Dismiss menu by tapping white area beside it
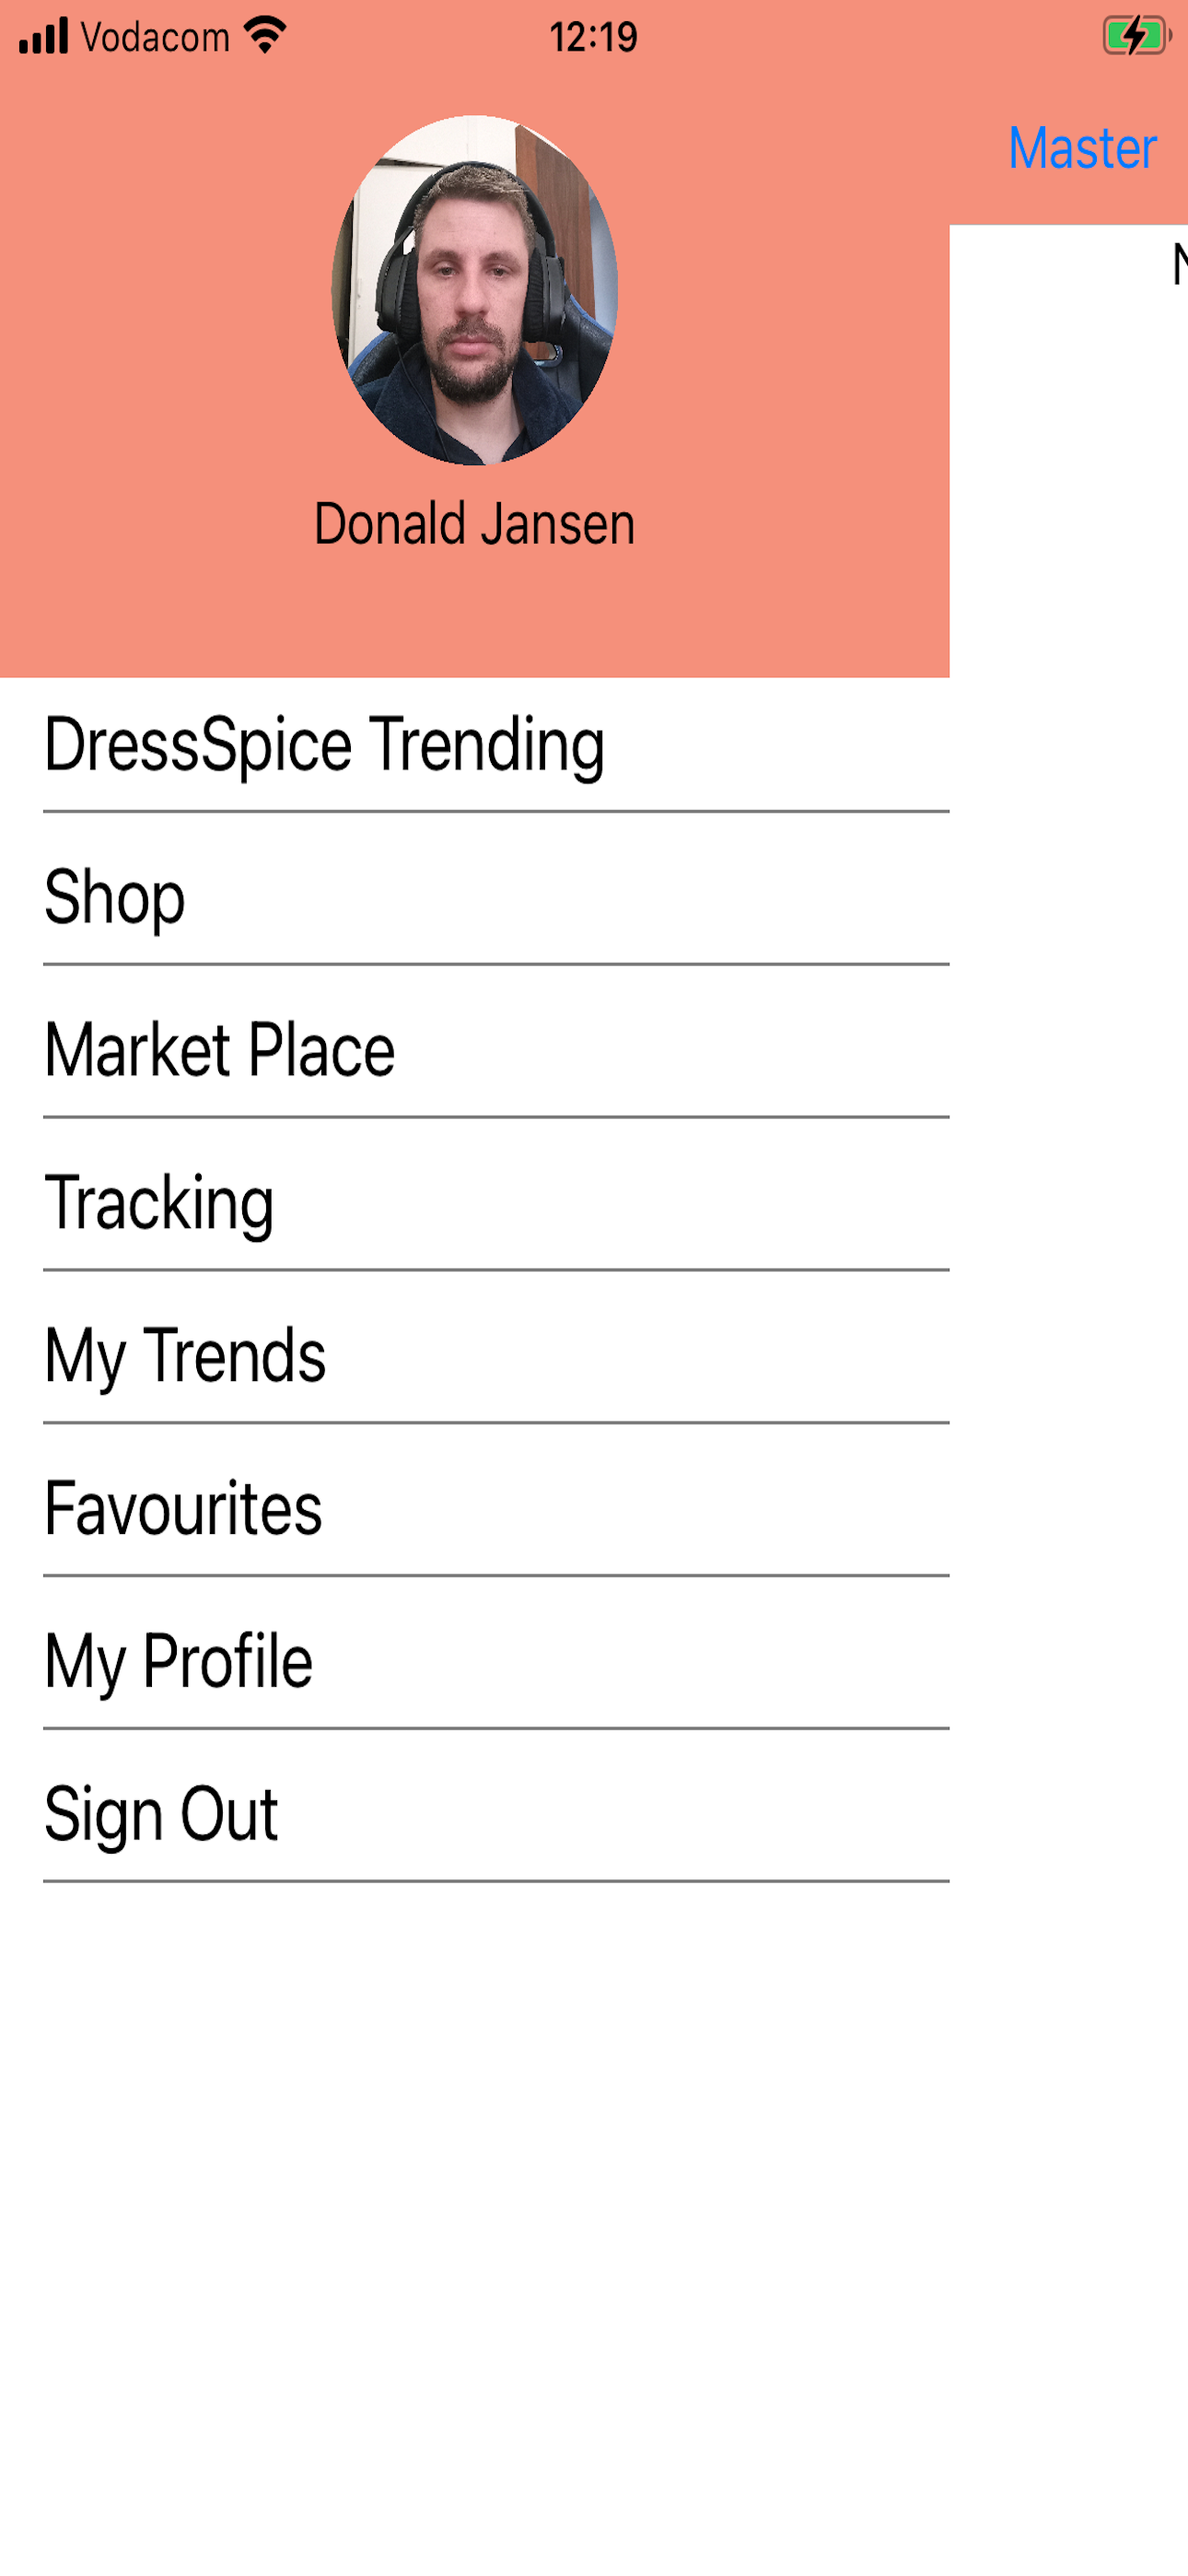The image size is (1188, 2576). tap(1068, 1400)
